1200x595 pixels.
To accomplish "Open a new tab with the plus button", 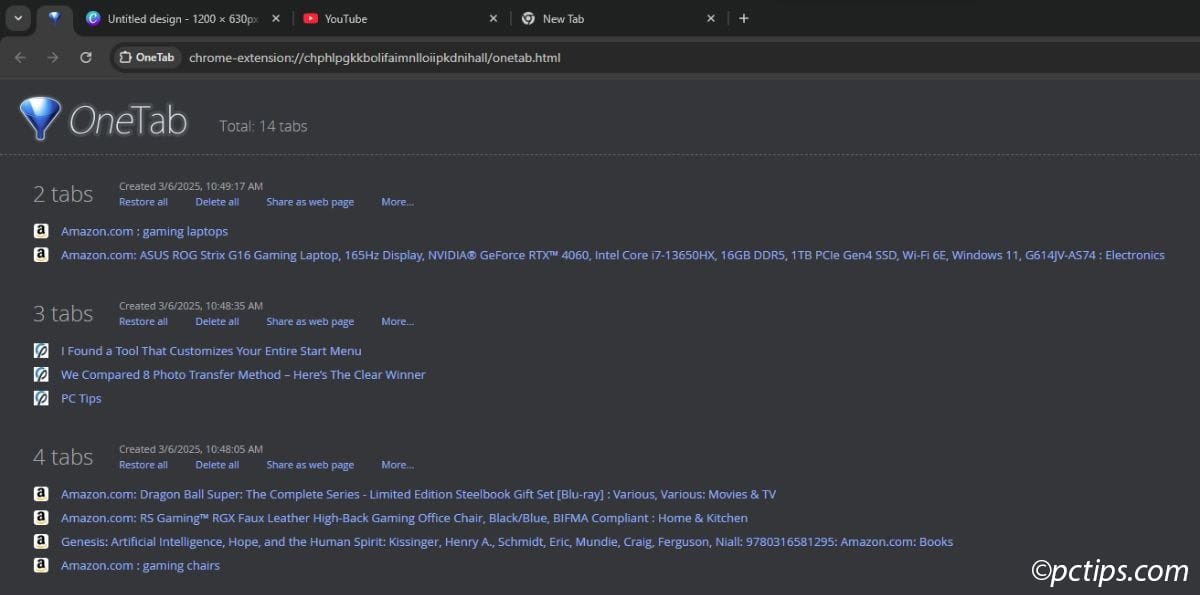I will [744, 18].
